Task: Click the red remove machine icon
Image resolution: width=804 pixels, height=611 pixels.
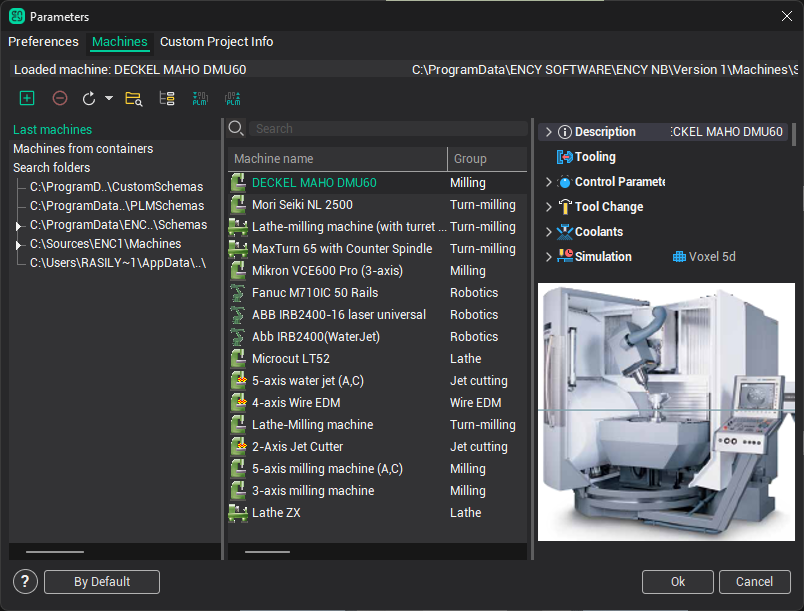Action: point(60,98)
